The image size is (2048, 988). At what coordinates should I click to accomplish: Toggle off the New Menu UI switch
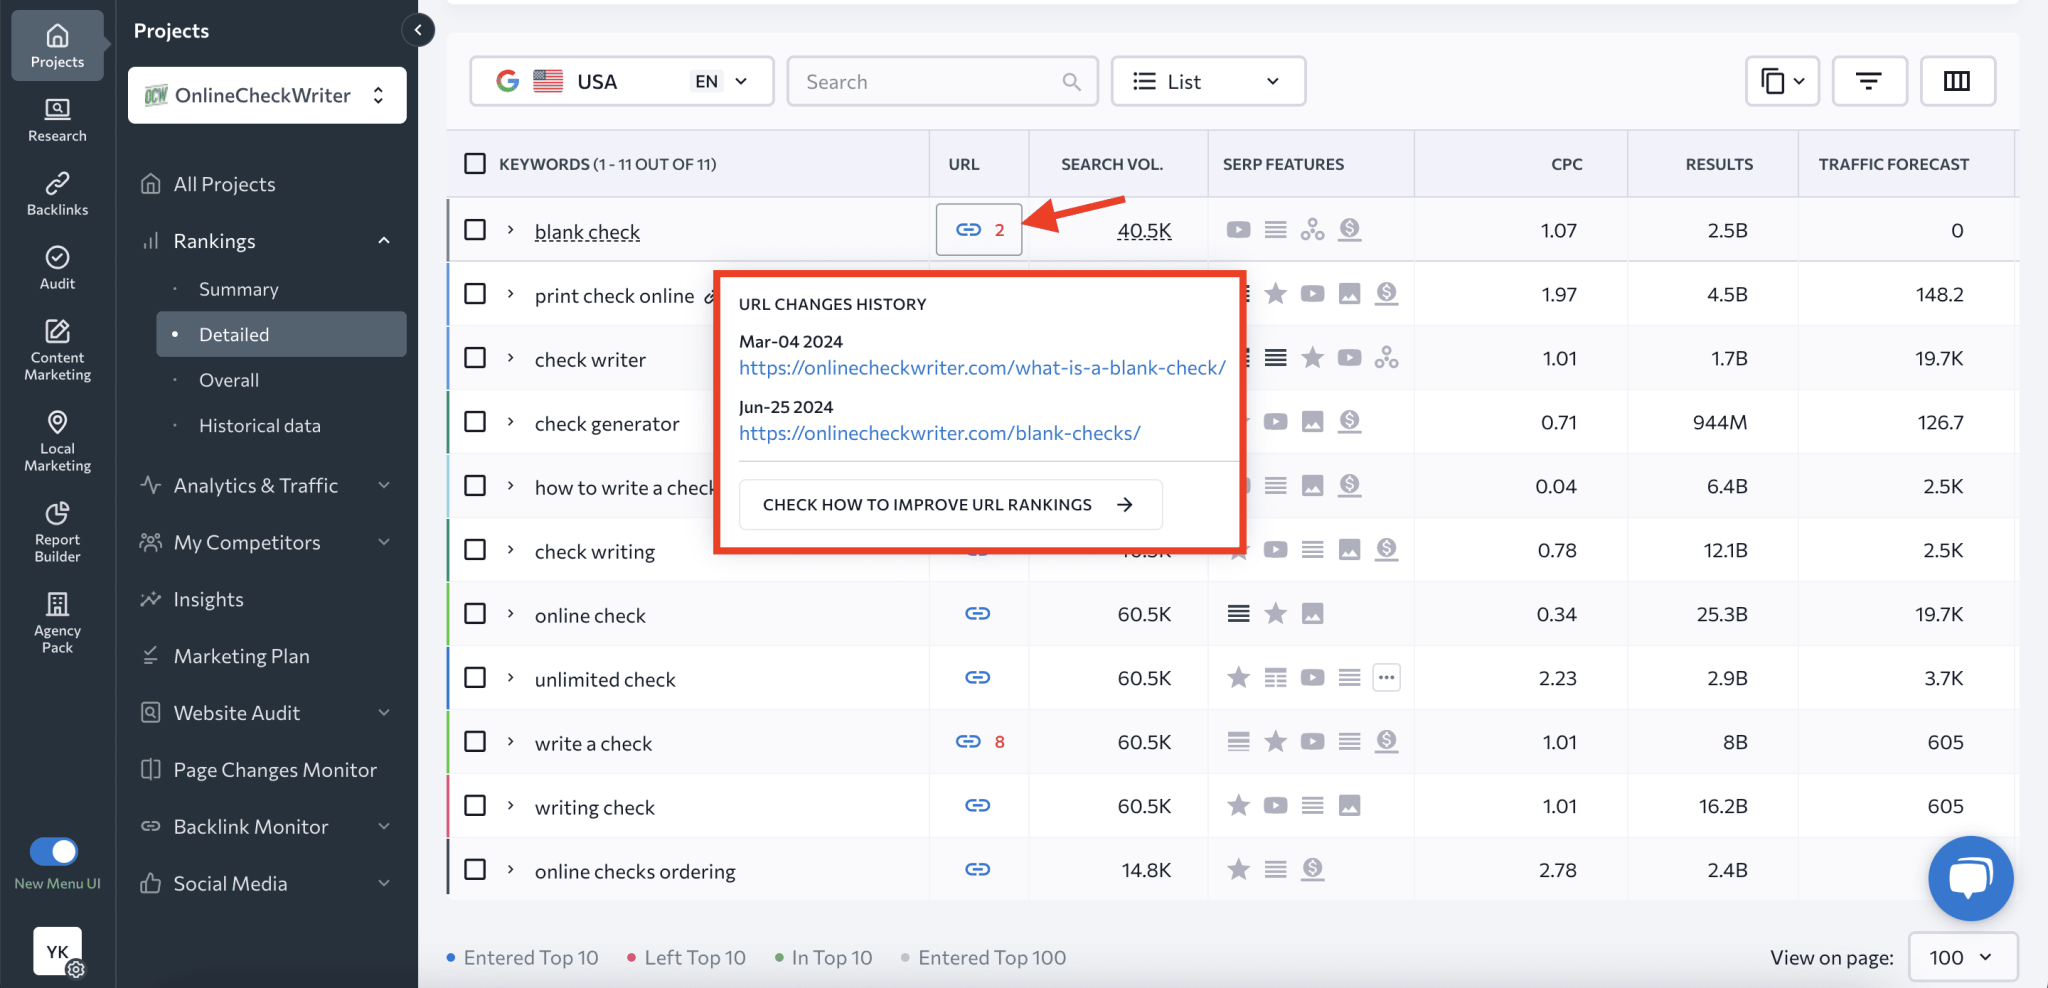click(55, 851)
